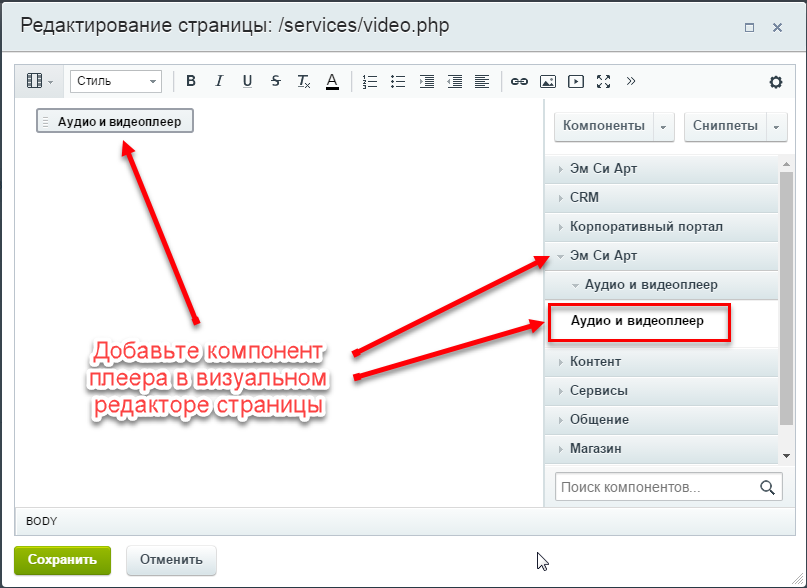Screen dimensions: 807x588
Task: Click the insert image icon
Action: coord(547,81)
